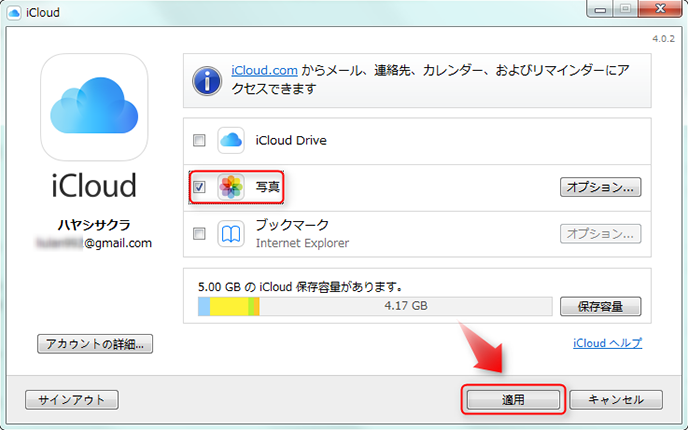Click the 5.00 GB storage text

click(301, 287)
